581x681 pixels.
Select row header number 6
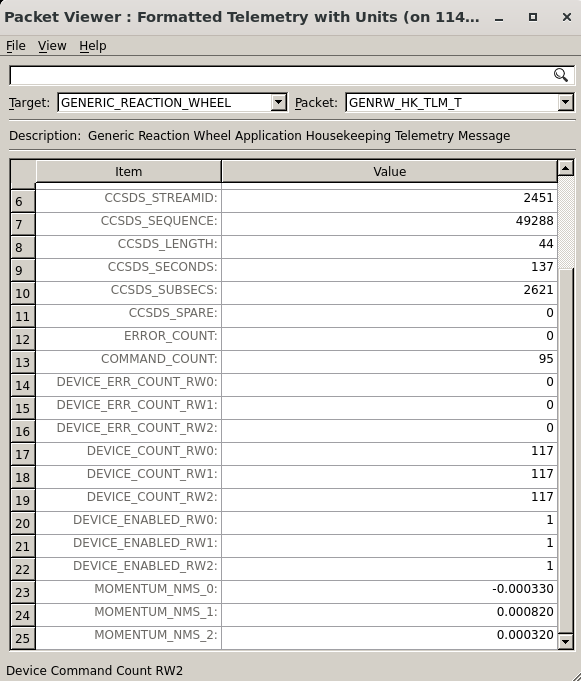click(23, 202)
